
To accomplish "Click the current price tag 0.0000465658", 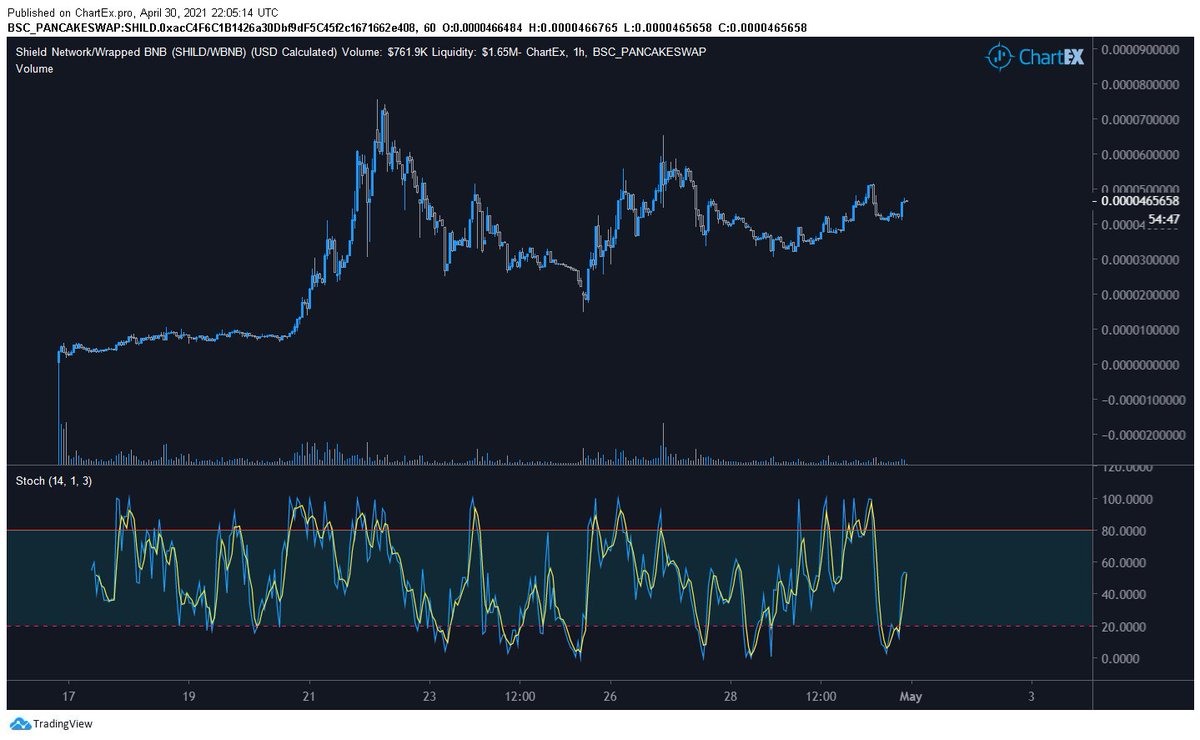I will tap(1141, 200).
